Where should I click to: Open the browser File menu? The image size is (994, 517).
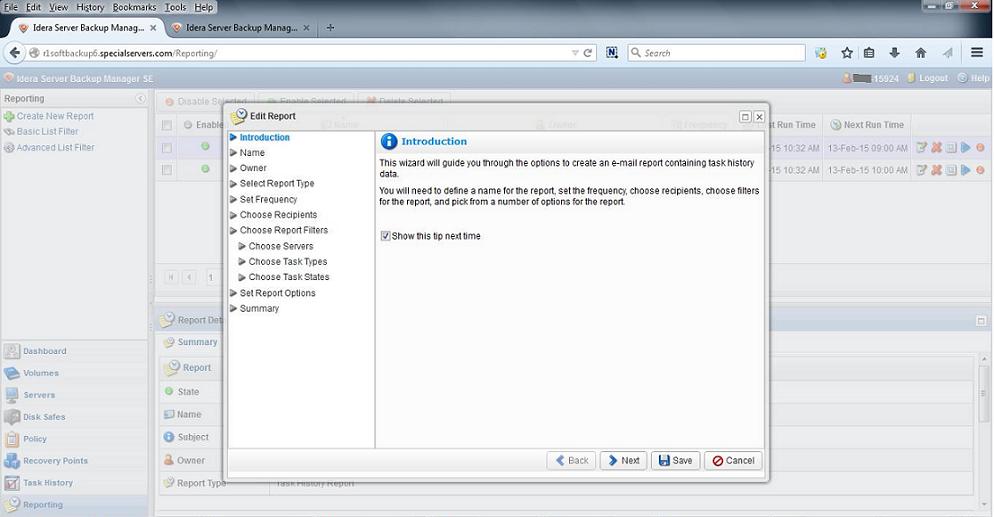pos(11,7)
